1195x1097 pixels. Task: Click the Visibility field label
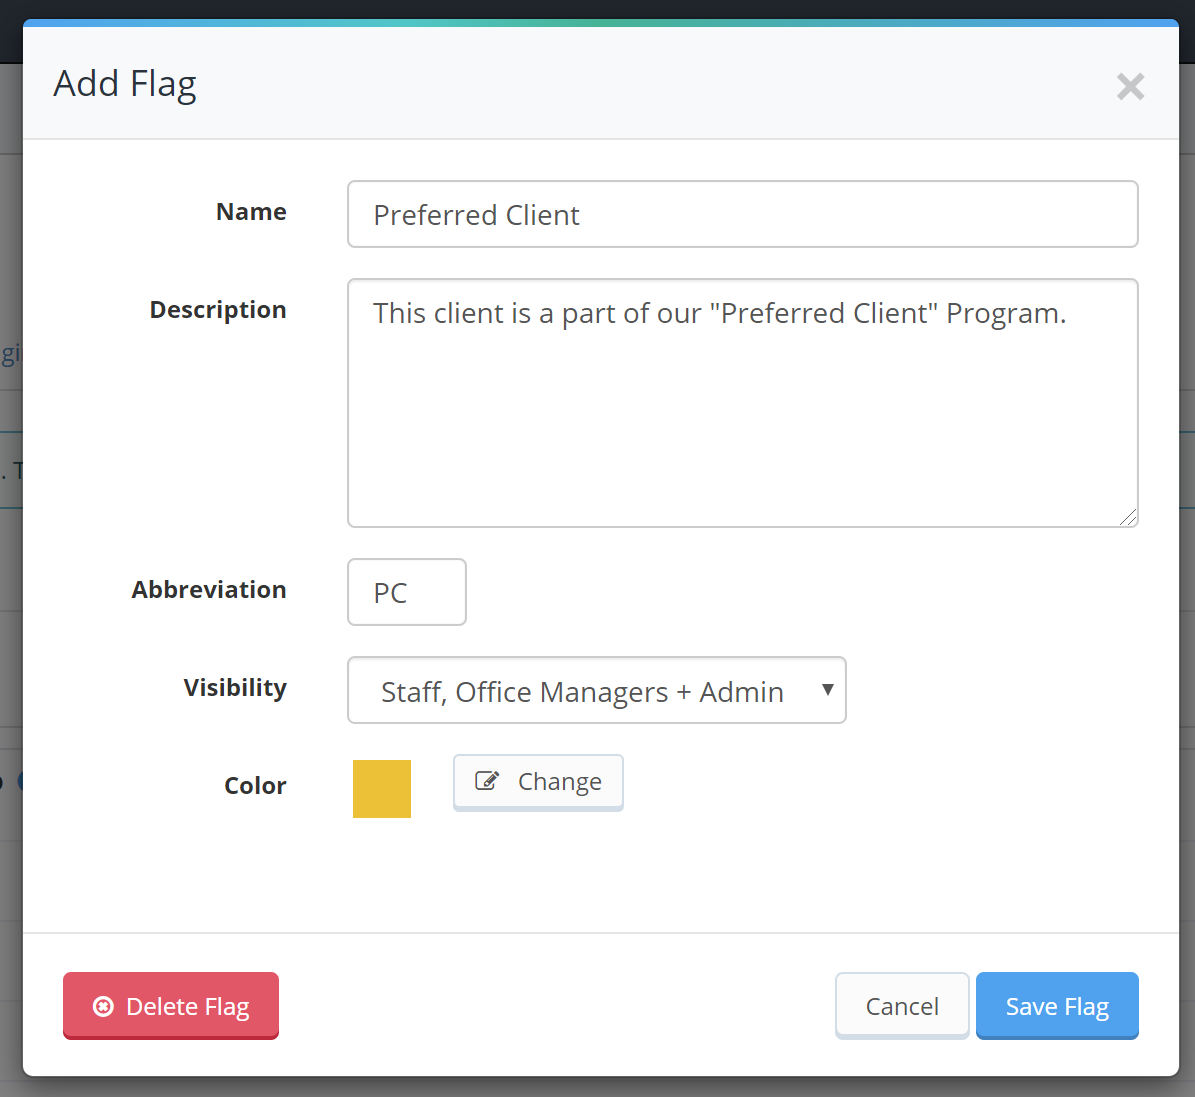[235, 688]
